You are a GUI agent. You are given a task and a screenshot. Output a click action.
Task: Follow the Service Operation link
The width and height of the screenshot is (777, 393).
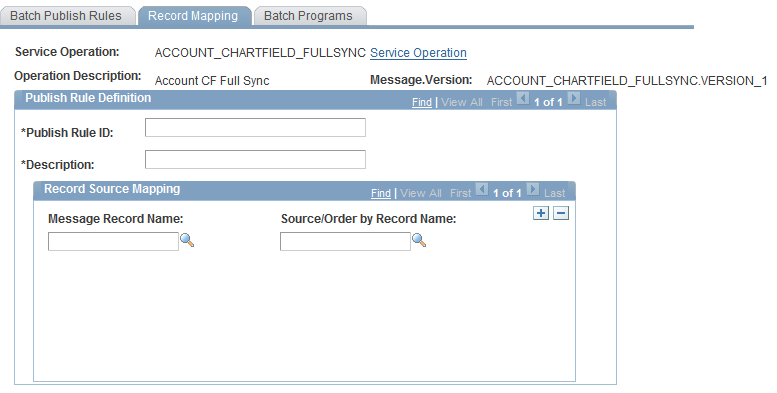point(418,53)
